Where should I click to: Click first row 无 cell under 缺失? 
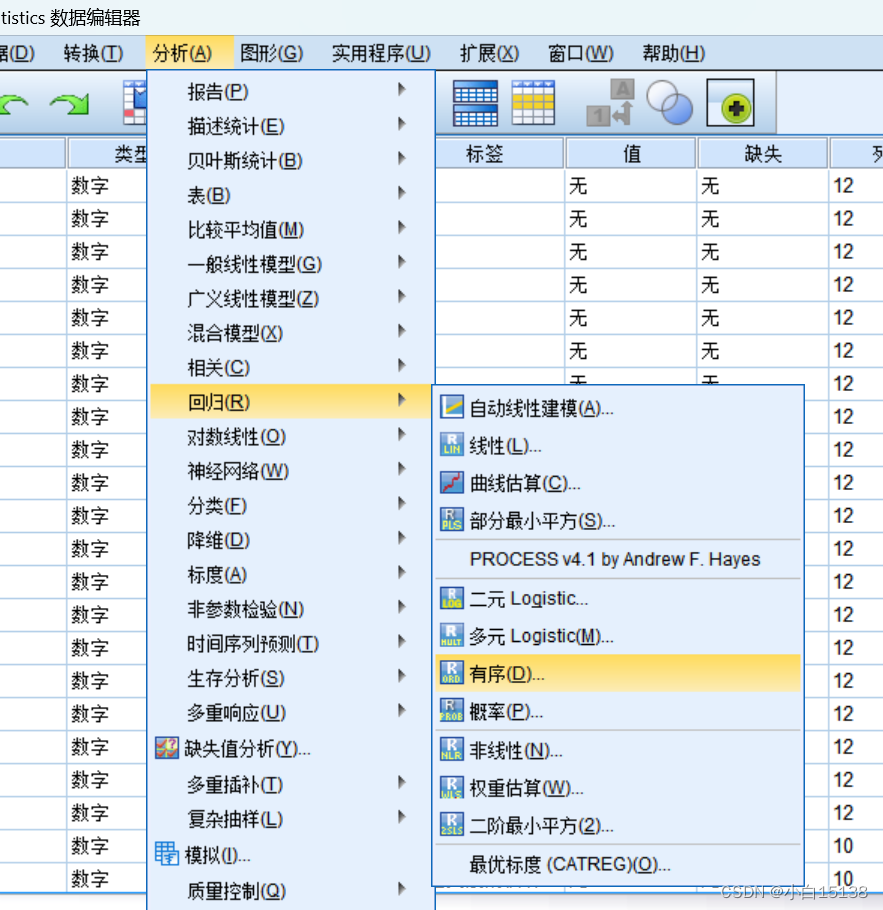tap(763, 186)
